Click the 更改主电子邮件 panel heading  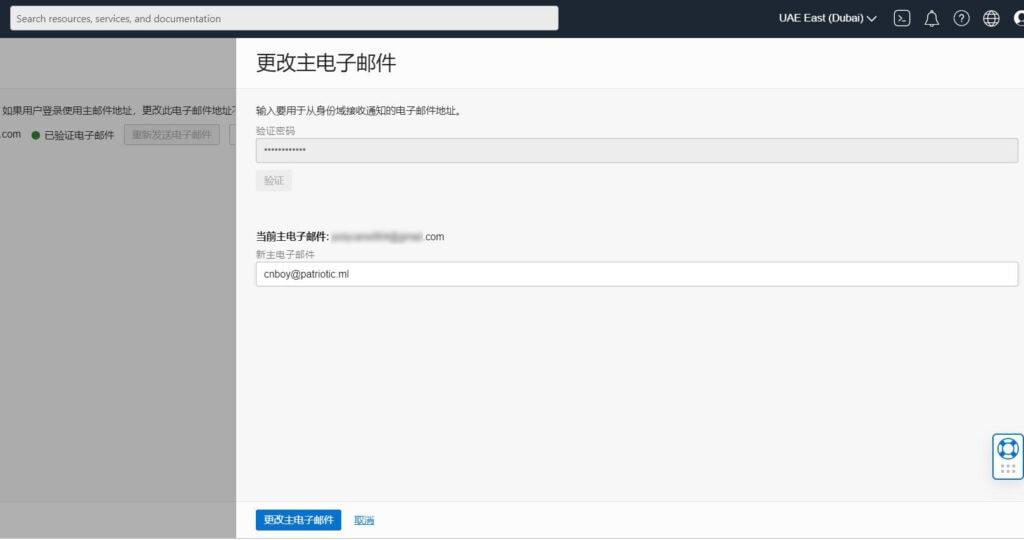click(x=326, y=63)
